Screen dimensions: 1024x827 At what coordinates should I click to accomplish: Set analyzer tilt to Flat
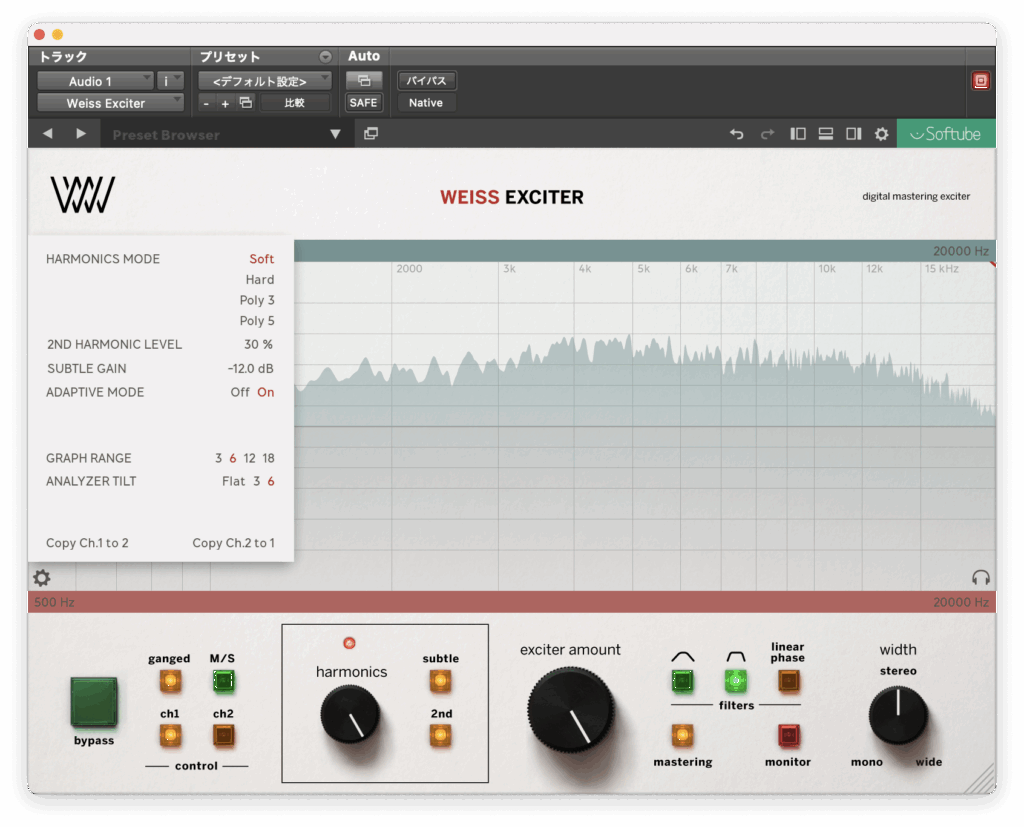pyautogui.click(x=233, y=481)
